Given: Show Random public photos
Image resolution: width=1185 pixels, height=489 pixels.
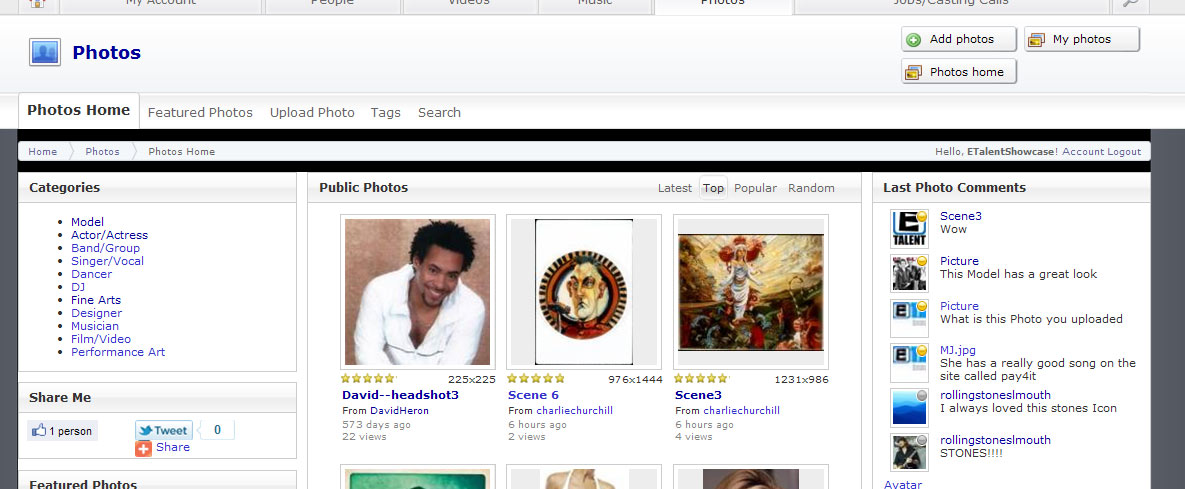Looking at the screenshot, I should coord(811,188).
